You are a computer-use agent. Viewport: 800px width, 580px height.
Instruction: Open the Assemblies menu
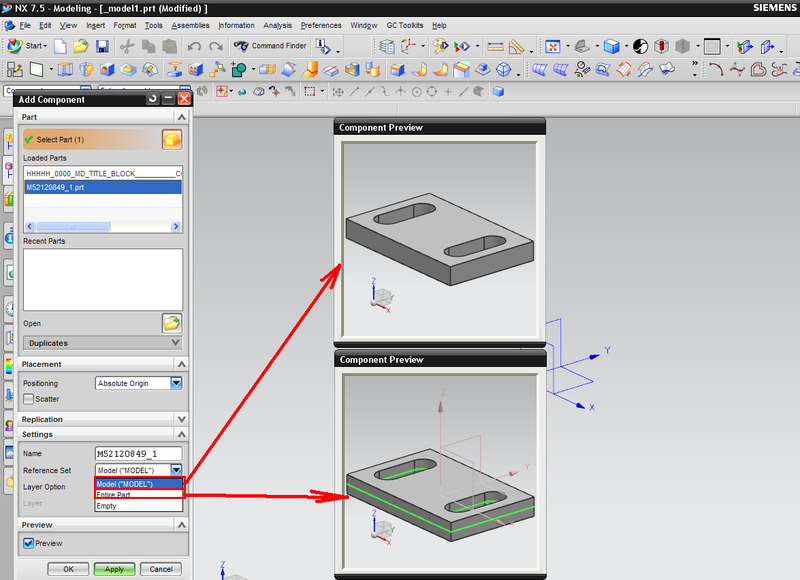click(x=190, y=25)
